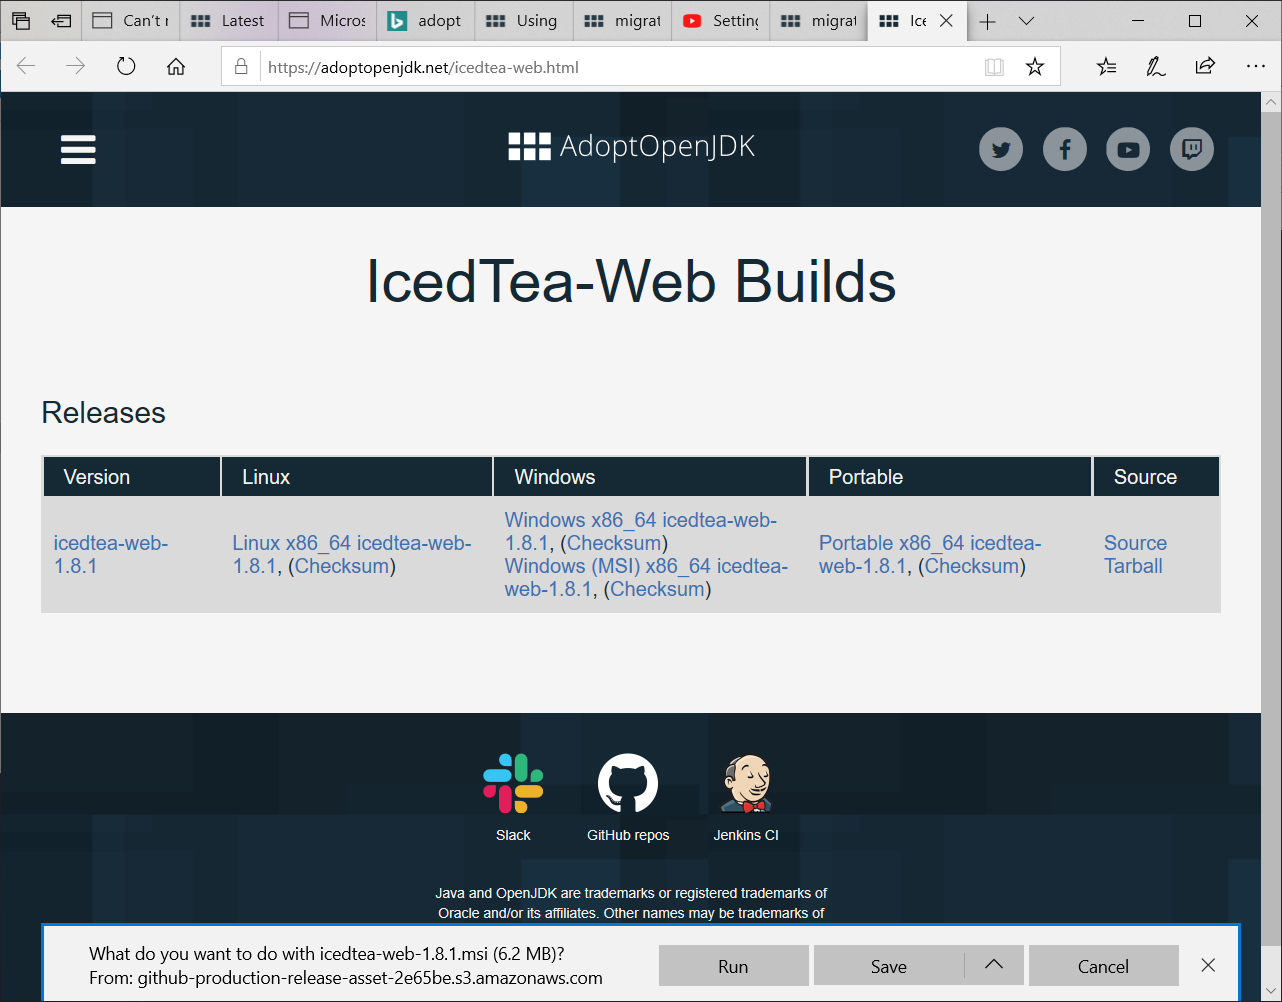
Task: Expand tab previews chevron
Action: (1026, 21)
